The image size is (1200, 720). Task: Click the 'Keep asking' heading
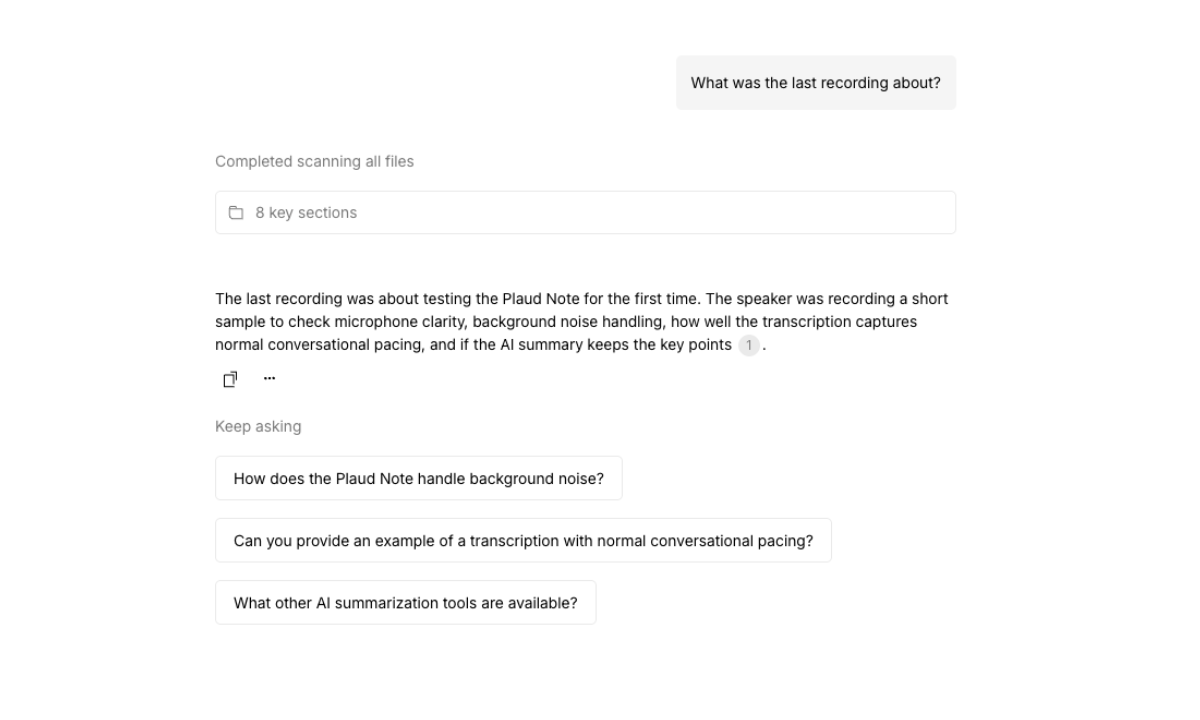click(x=258, y=427)
